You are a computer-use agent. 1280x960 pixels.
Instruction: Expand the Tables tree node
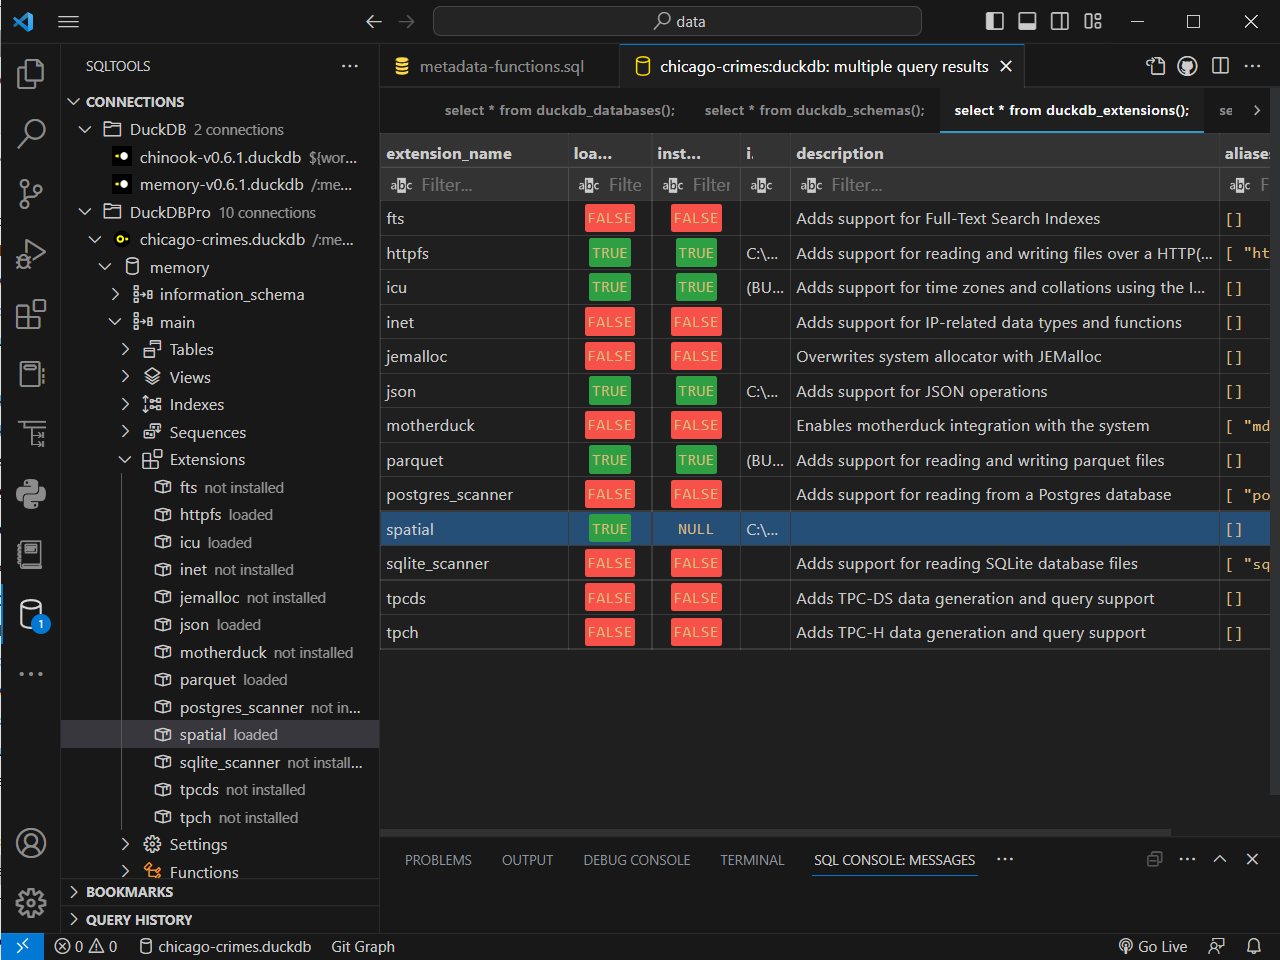pos(125,350)
